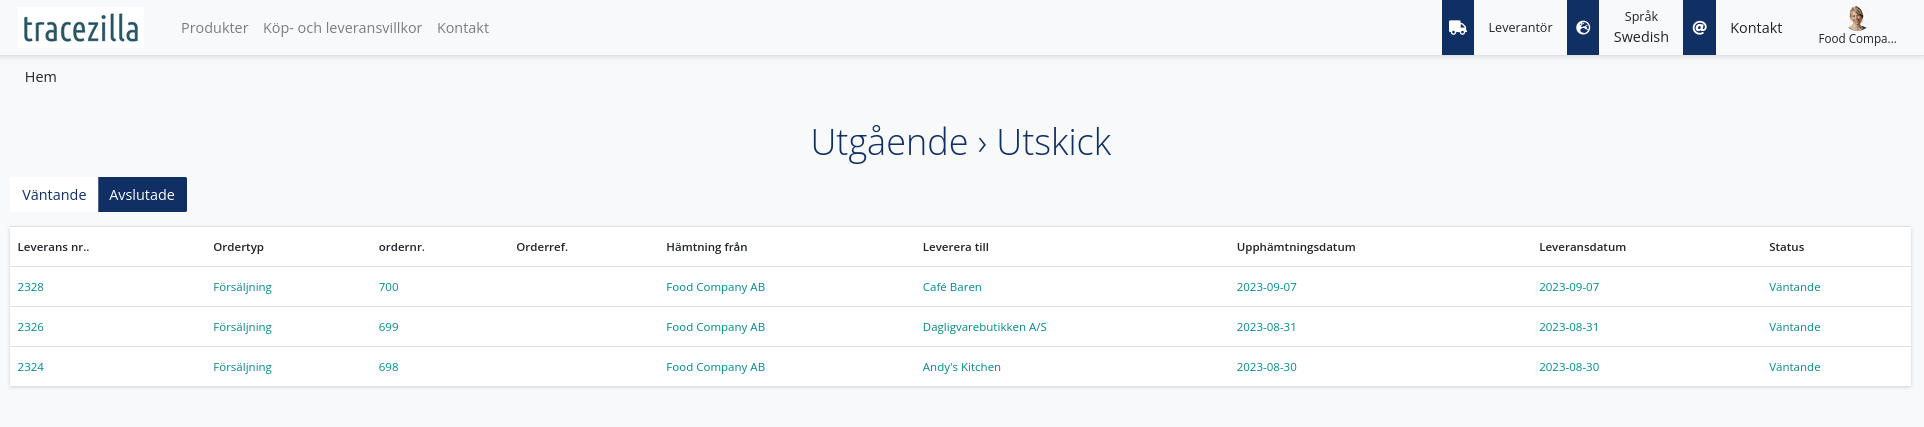Screen dimensions: 1924x427
Task: Select the Avslutade tab
Action: click(x=142, y=195)
